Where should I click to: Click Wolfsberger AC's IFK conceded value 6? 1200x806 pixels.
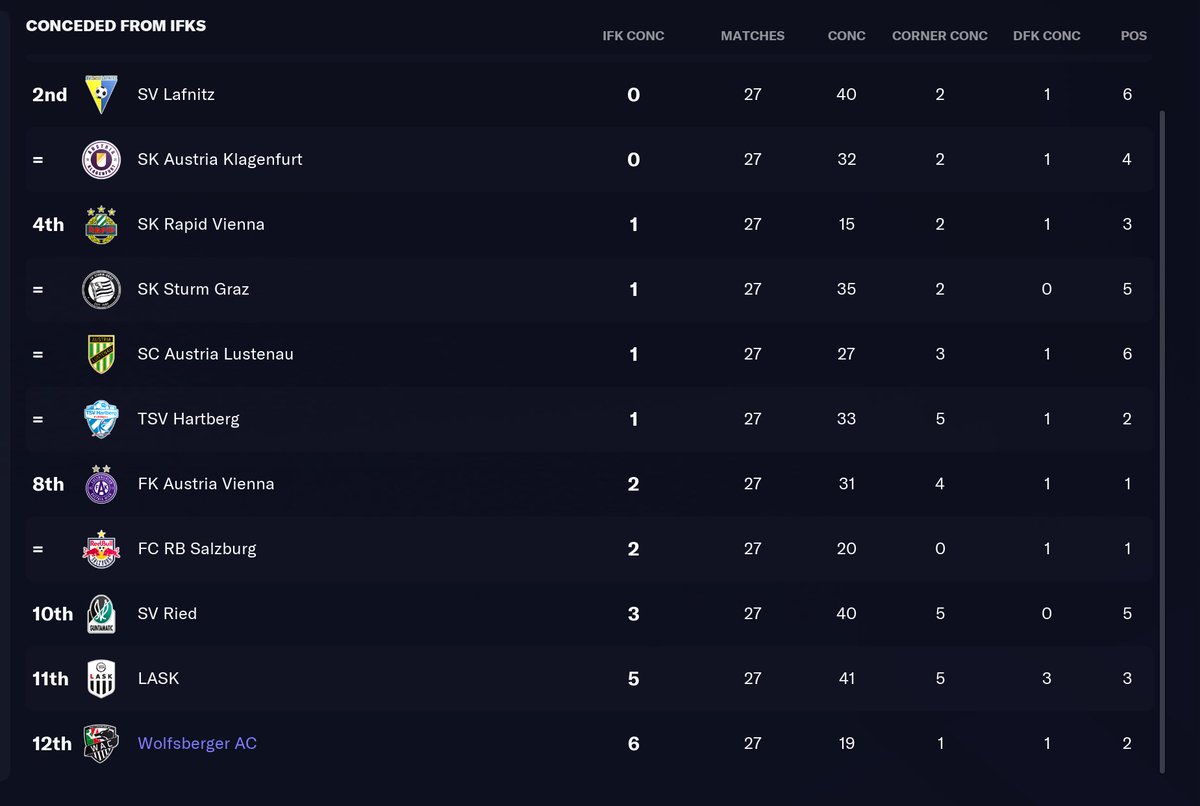click(x=633, y=744)
